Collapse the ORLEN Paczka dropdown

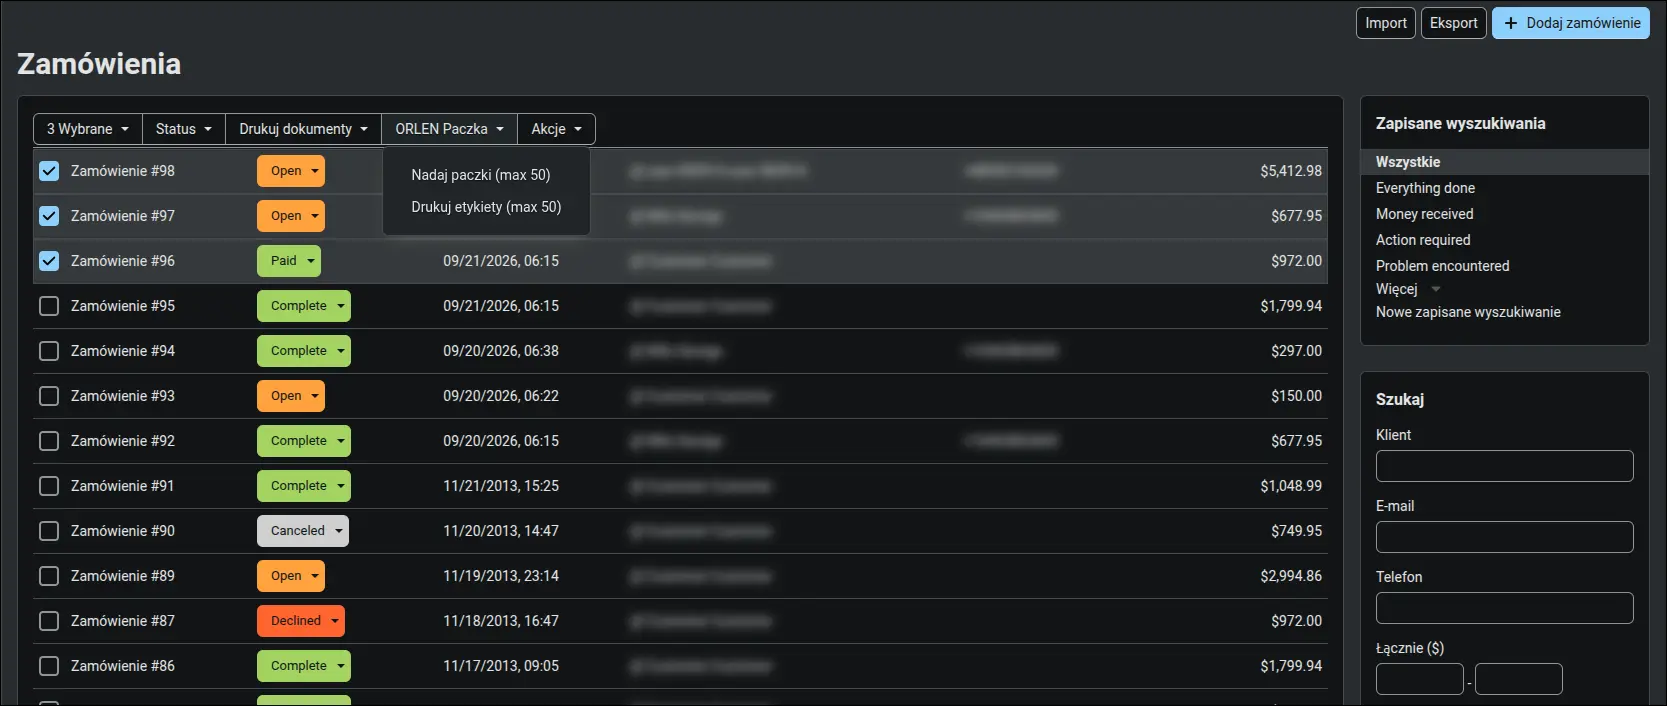pyautogui.click(x=450, y=129)
